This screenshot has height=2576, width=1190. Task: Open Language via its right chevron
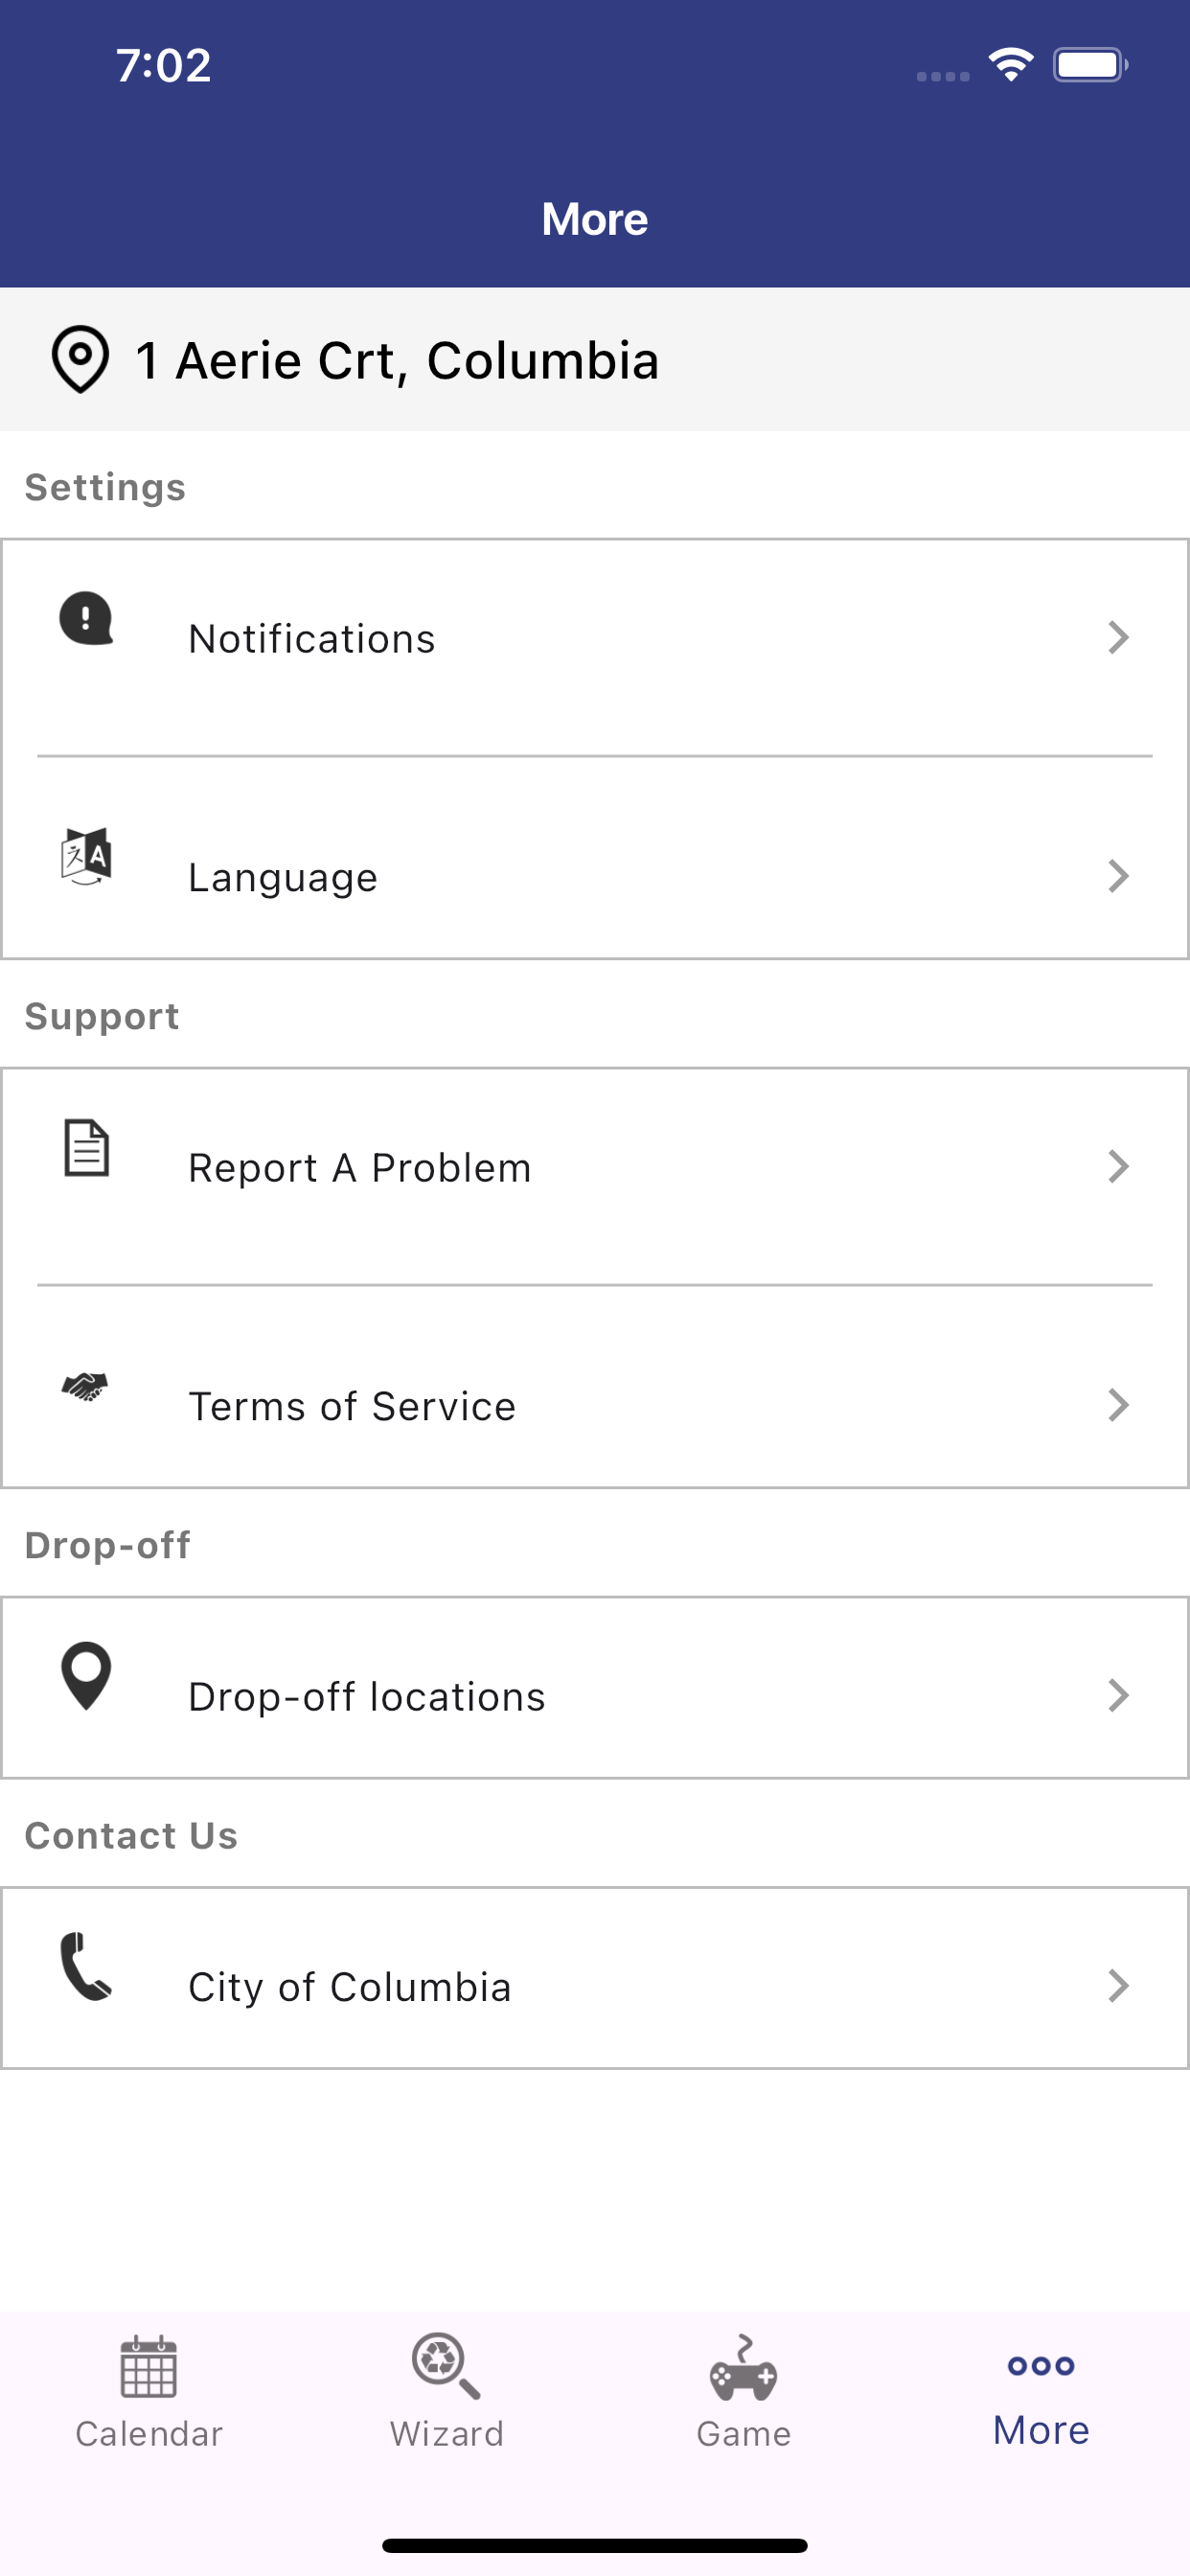click(x=1118, y=876)
